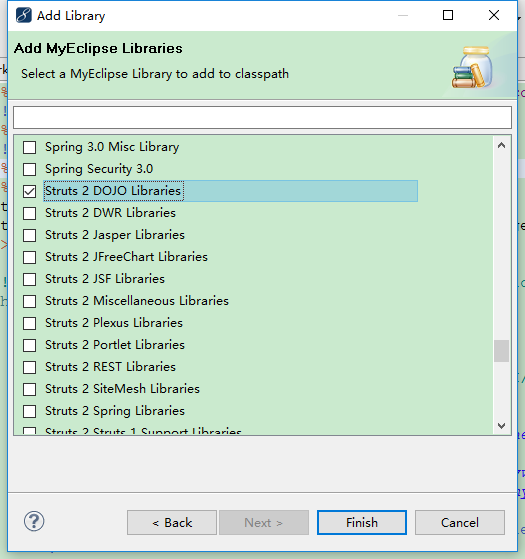Check Struts 2 REST Libraries checkbox
This screenshot has height=559, width=525.
coord(29,367)
